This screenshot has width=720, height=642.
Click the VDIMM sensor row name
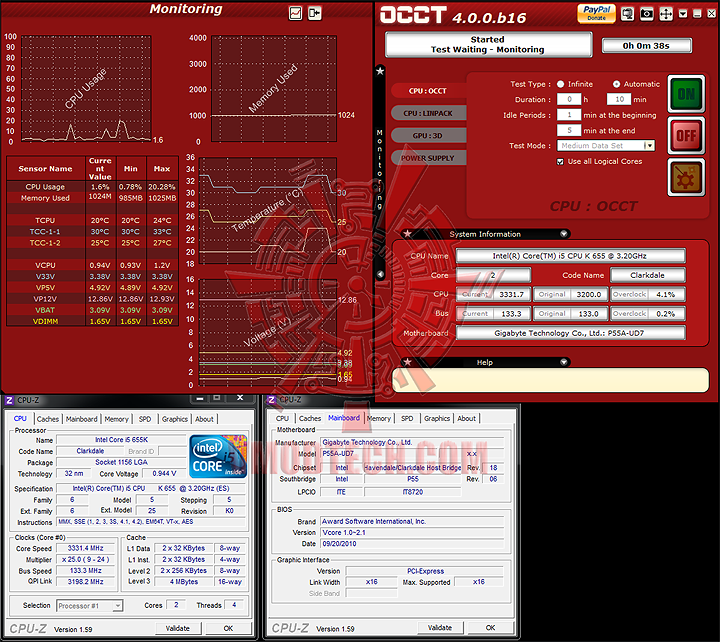click(x=45, y=321)
